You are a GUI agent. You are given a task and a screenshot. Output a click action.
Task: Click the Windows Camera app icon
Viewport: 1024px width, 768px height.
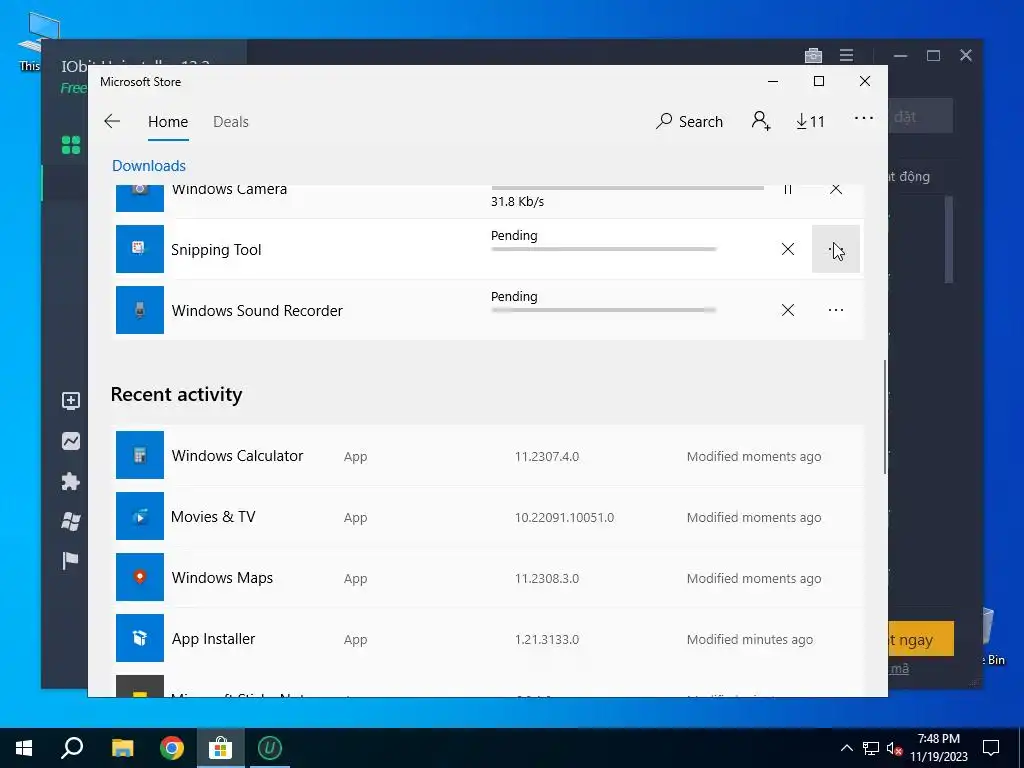140,198
